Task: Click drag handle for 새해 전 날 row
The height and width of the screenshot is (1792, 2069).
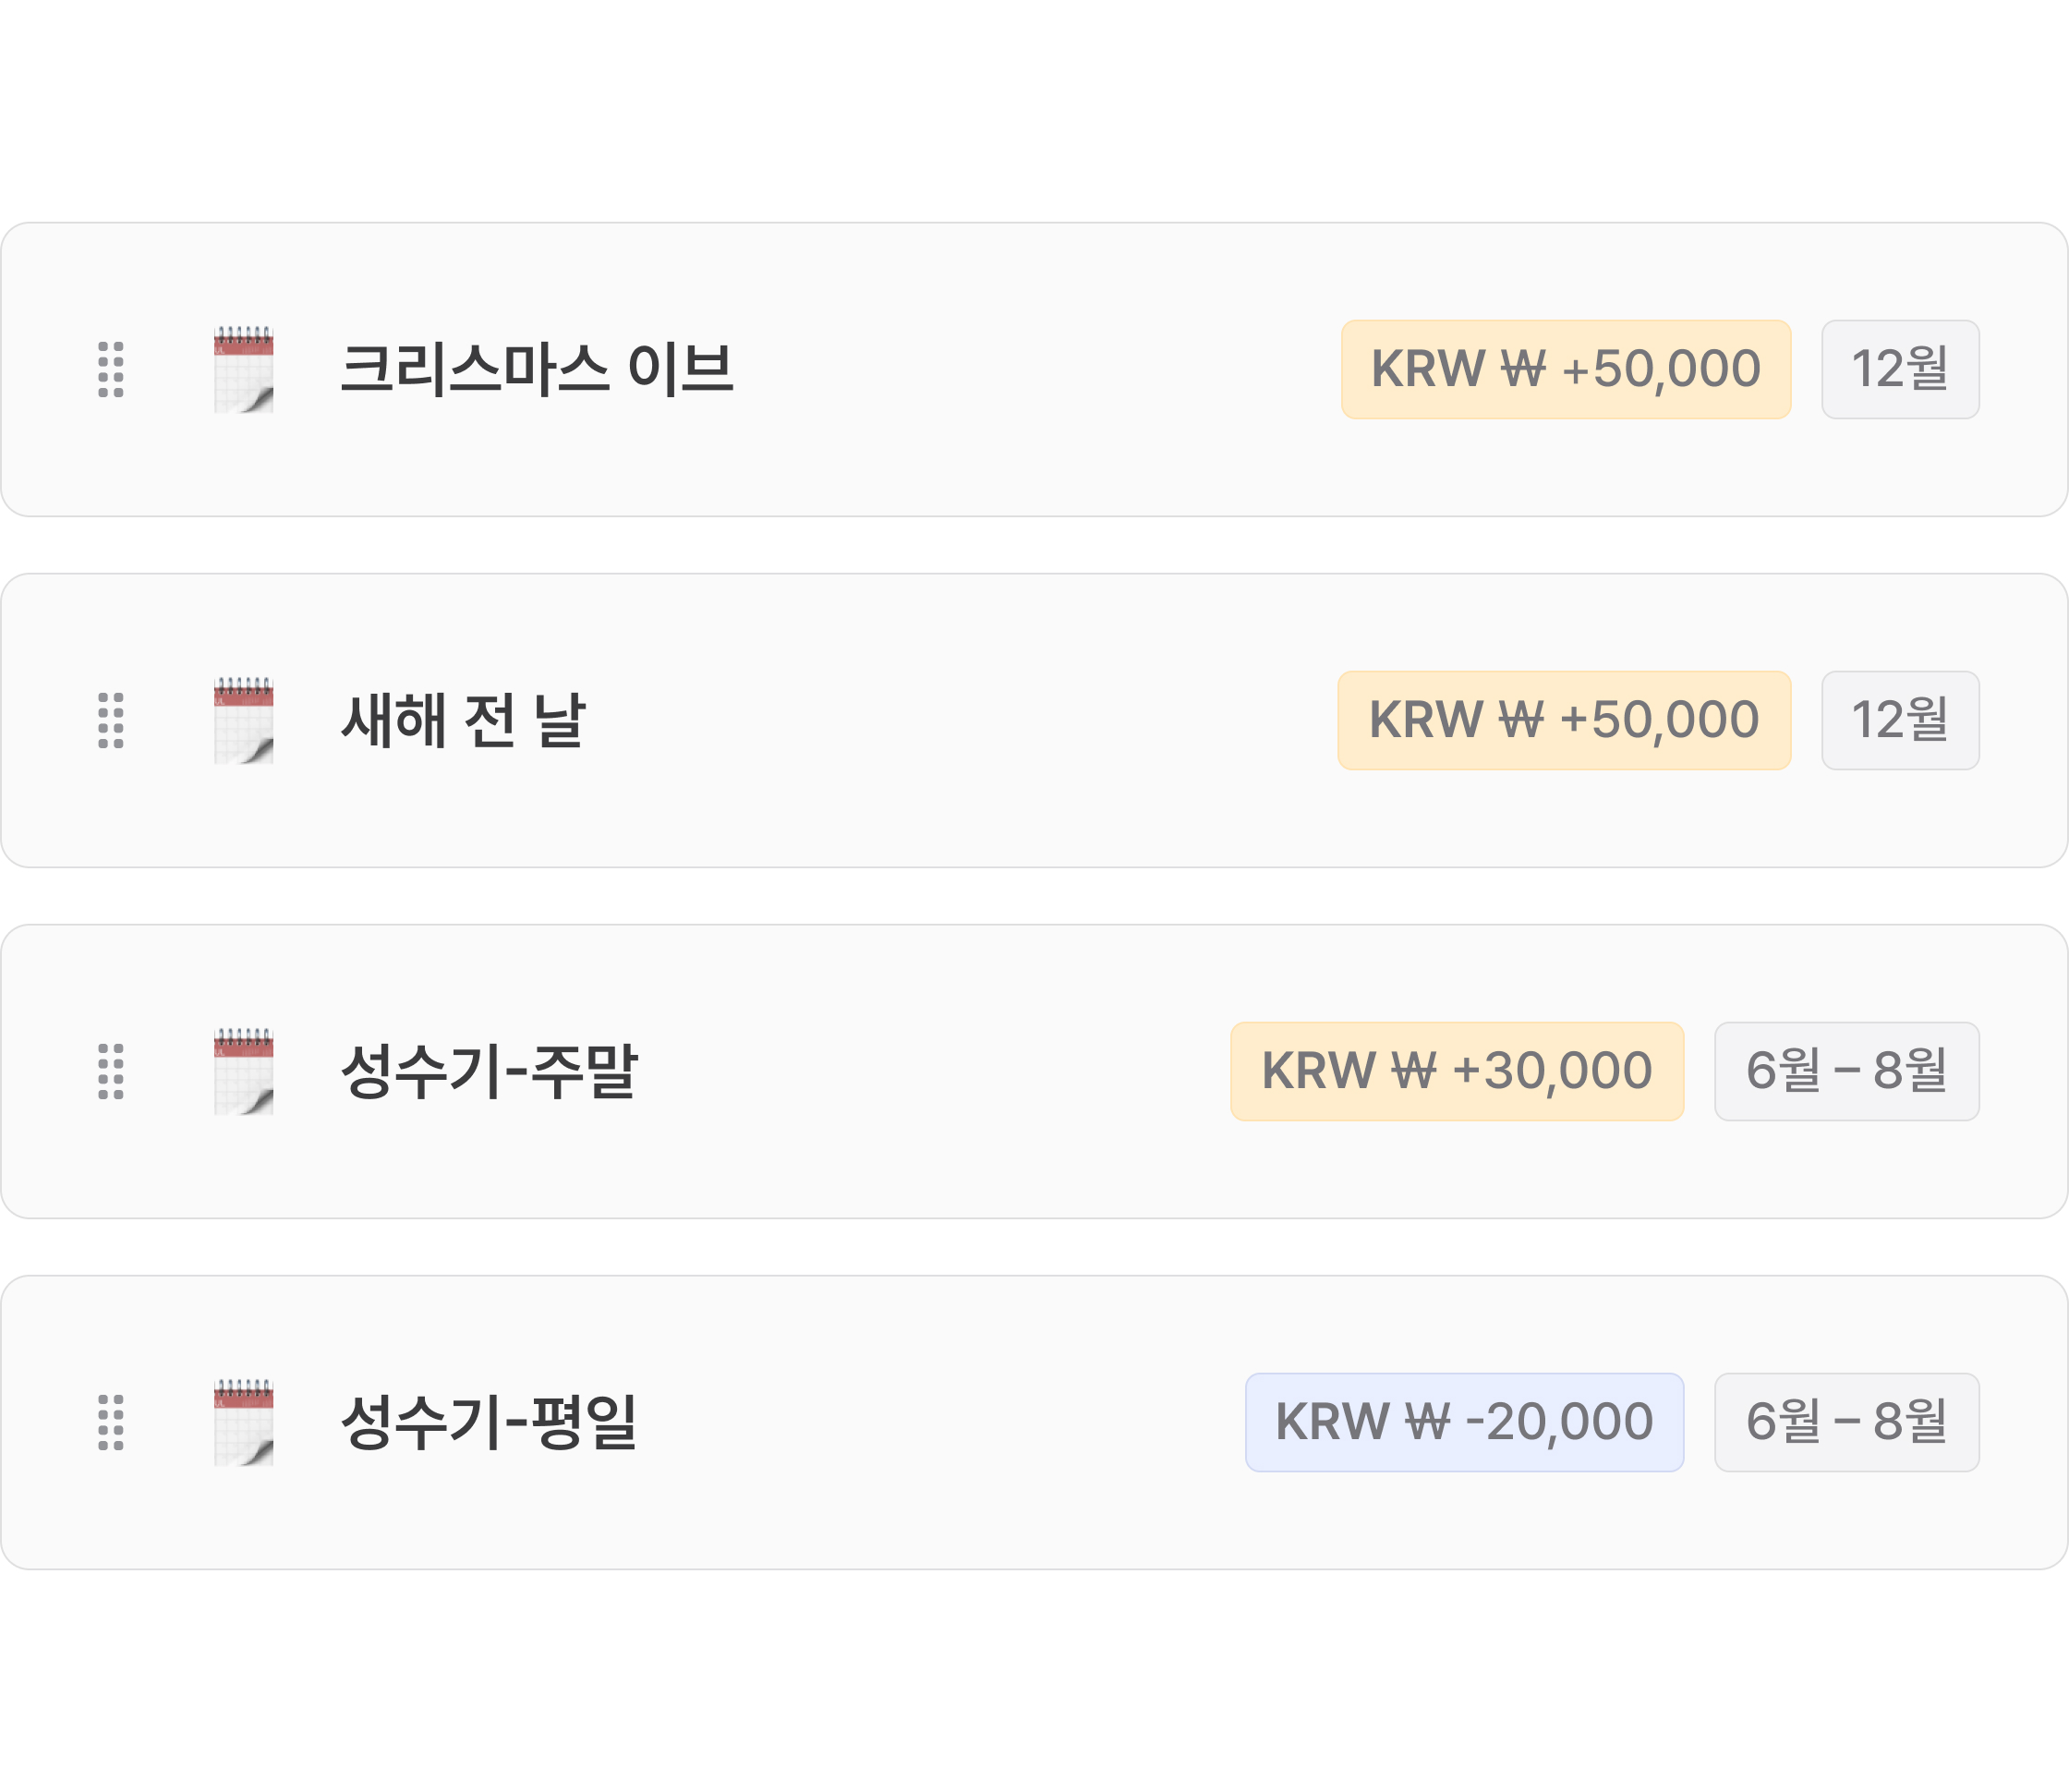Action: (111, 720)
